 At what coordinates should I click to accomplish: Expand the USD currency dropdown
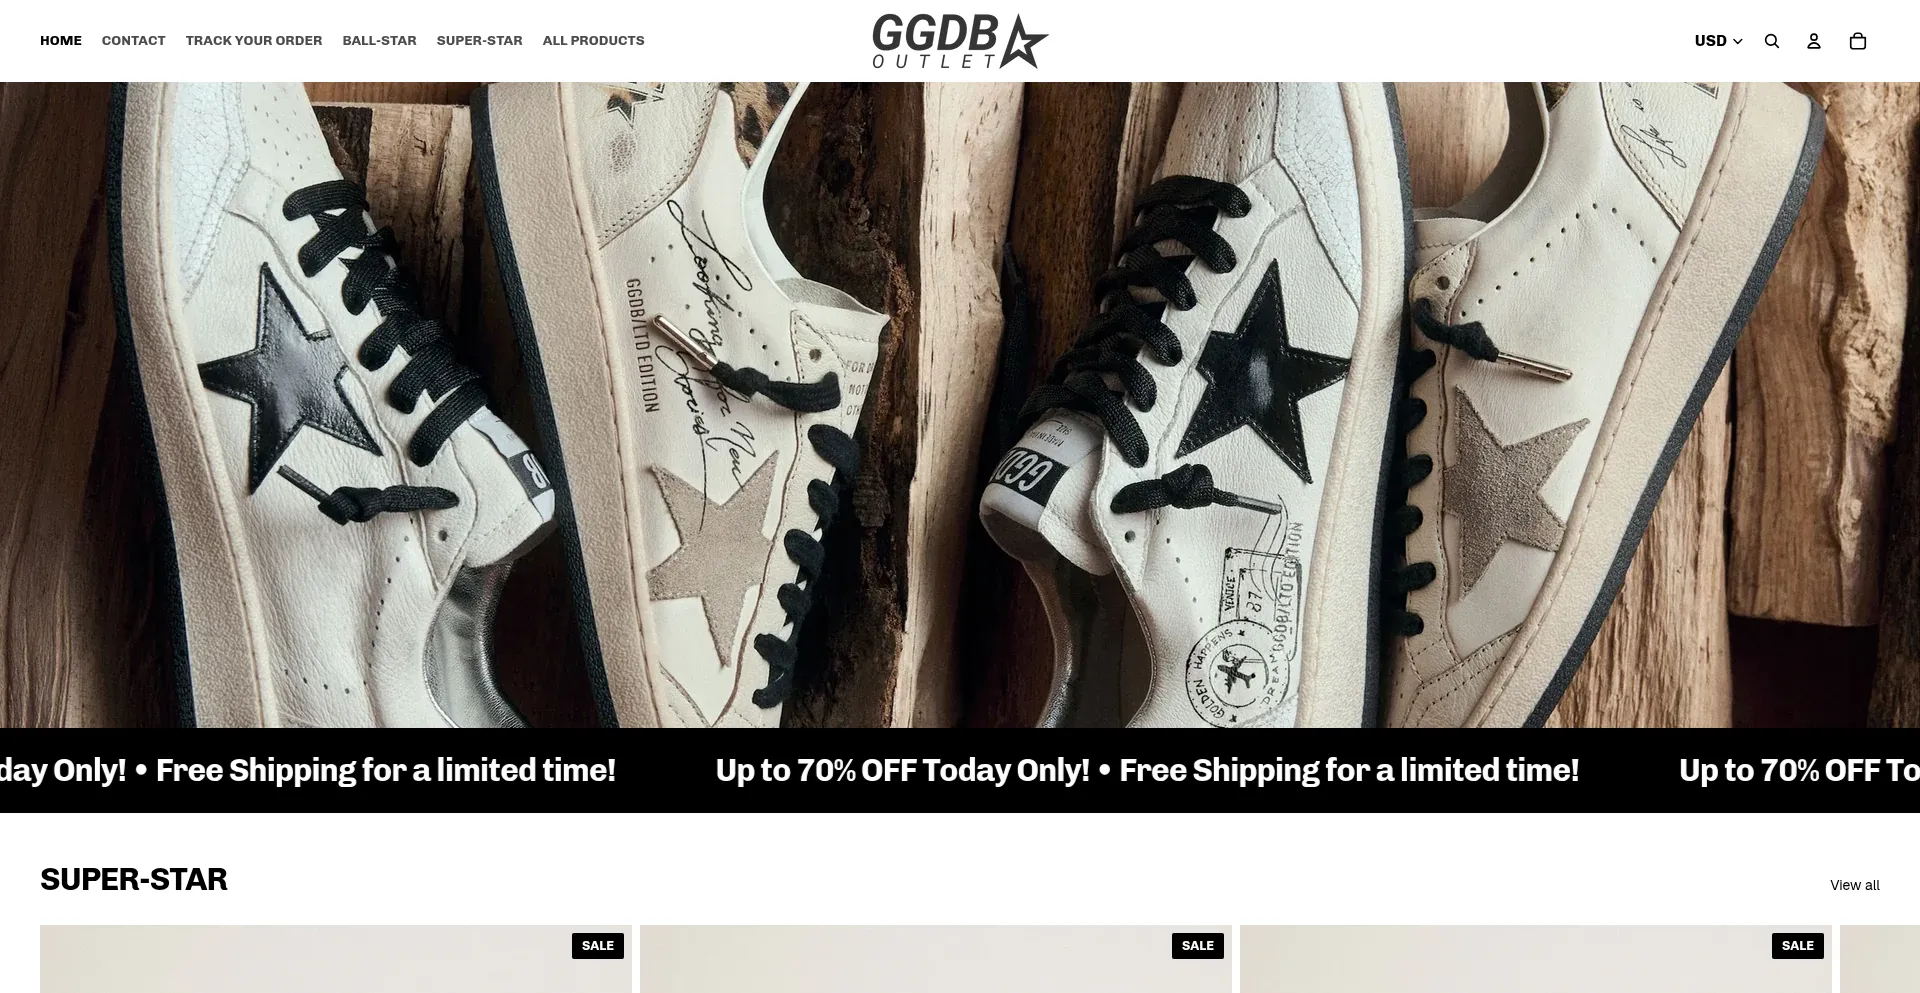[x=1718, y=41]
